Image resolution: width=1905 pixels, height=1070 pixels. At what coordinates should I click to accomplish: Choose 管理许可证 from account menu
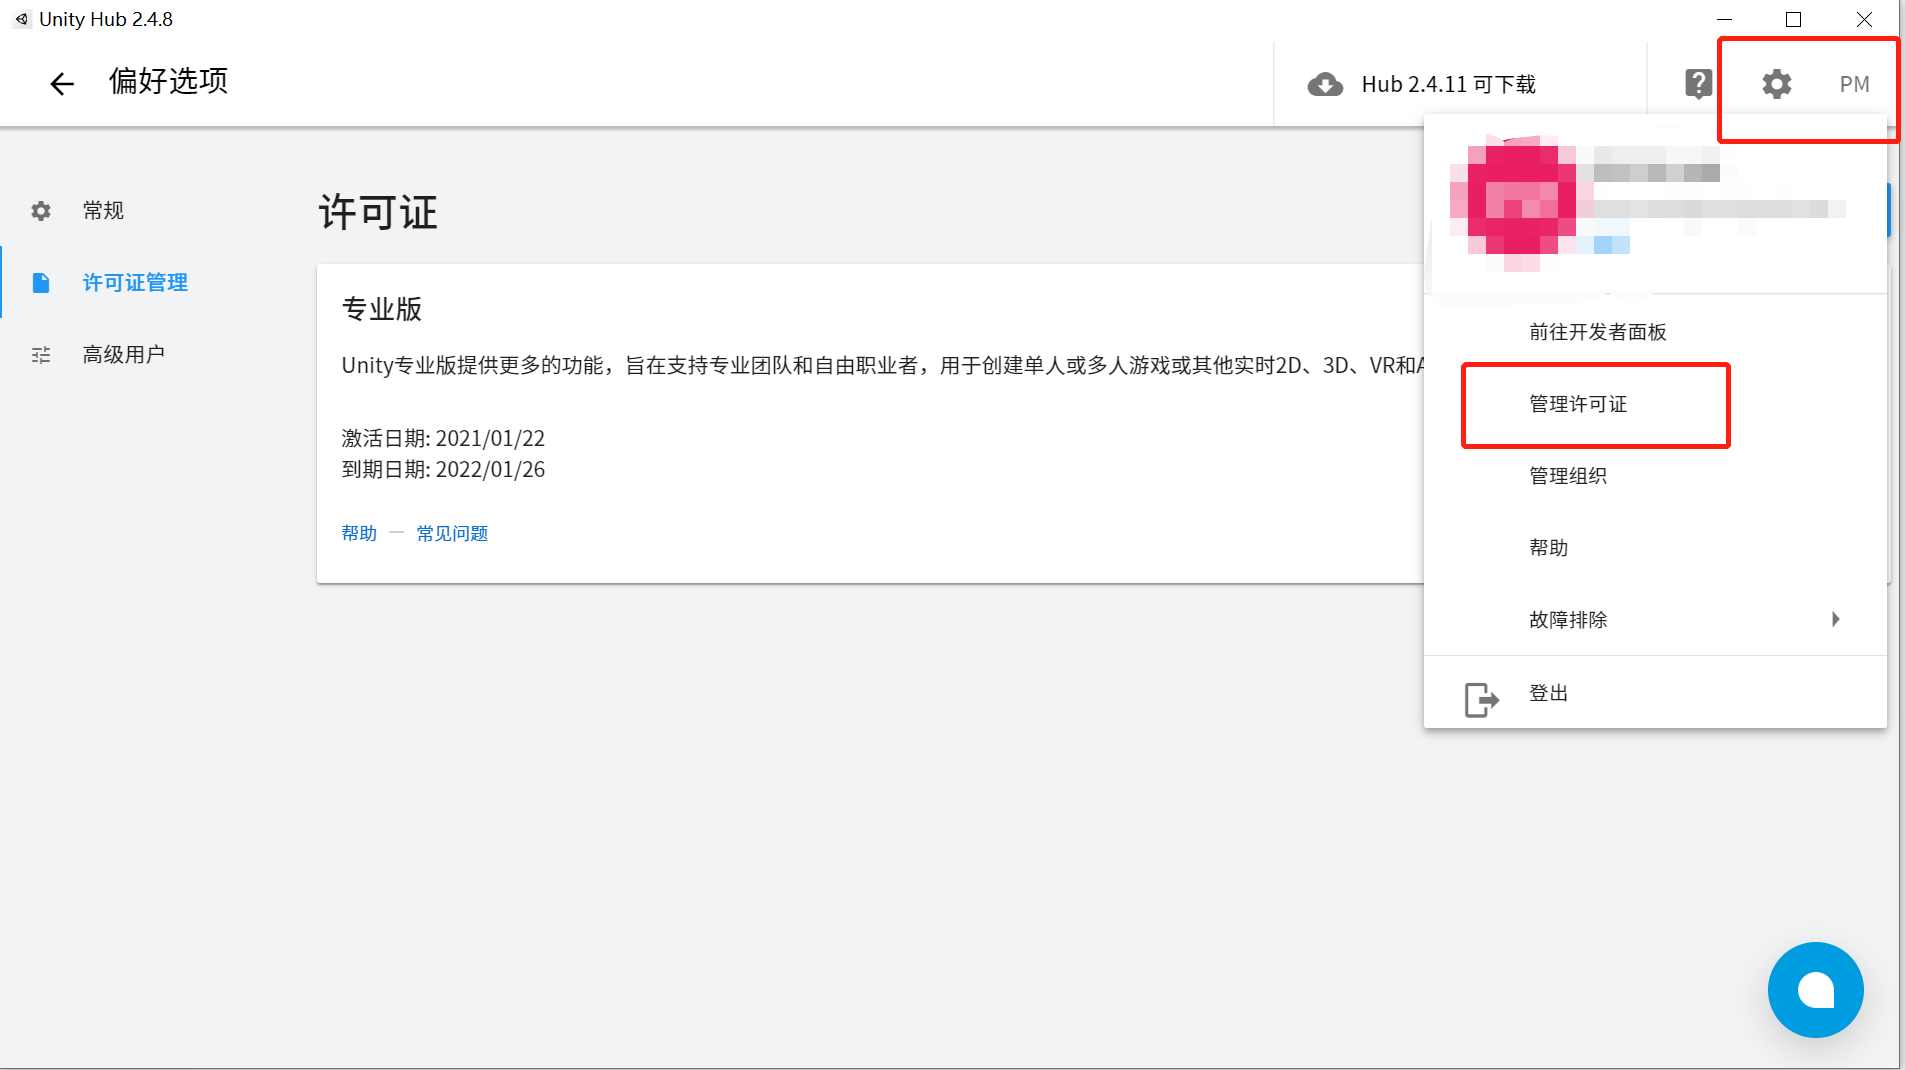[1655, 404]
